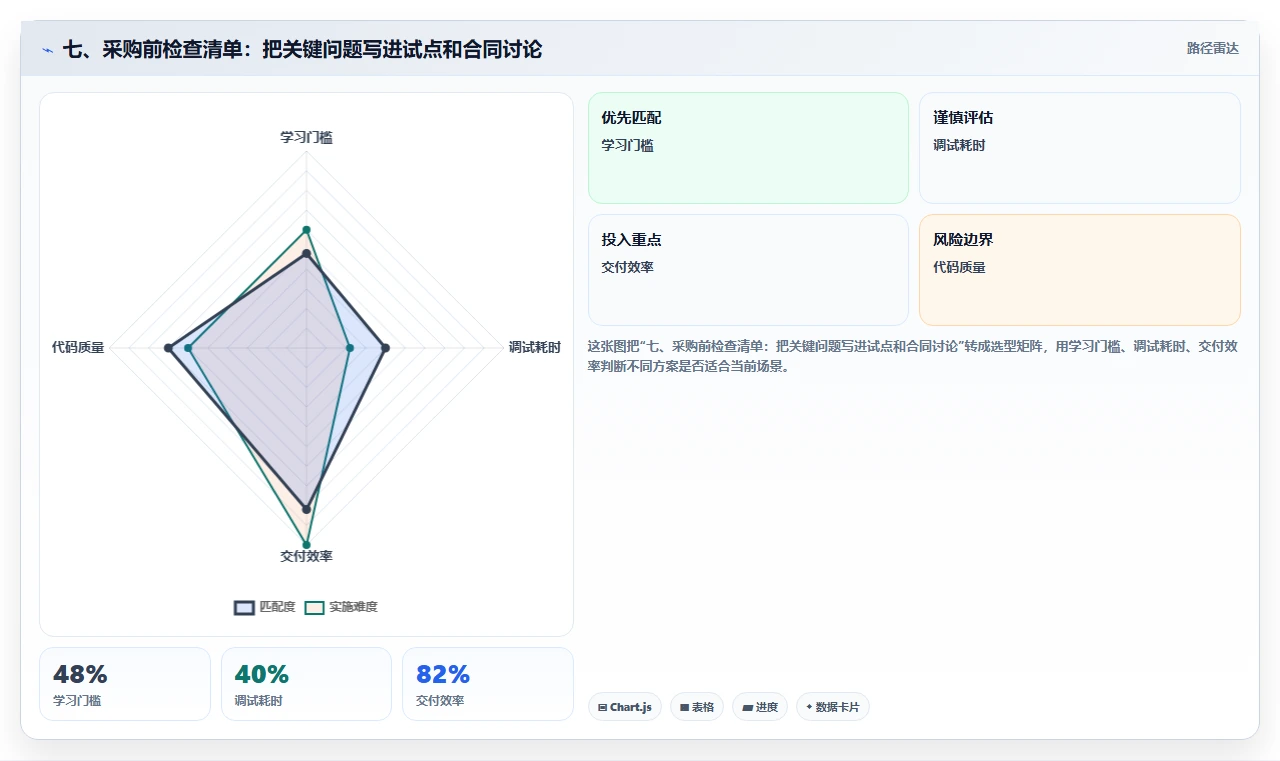1280x761 pixels.
Task: Click the 匹配度 point on 学习门槛 axis
Action: point(307,255)
